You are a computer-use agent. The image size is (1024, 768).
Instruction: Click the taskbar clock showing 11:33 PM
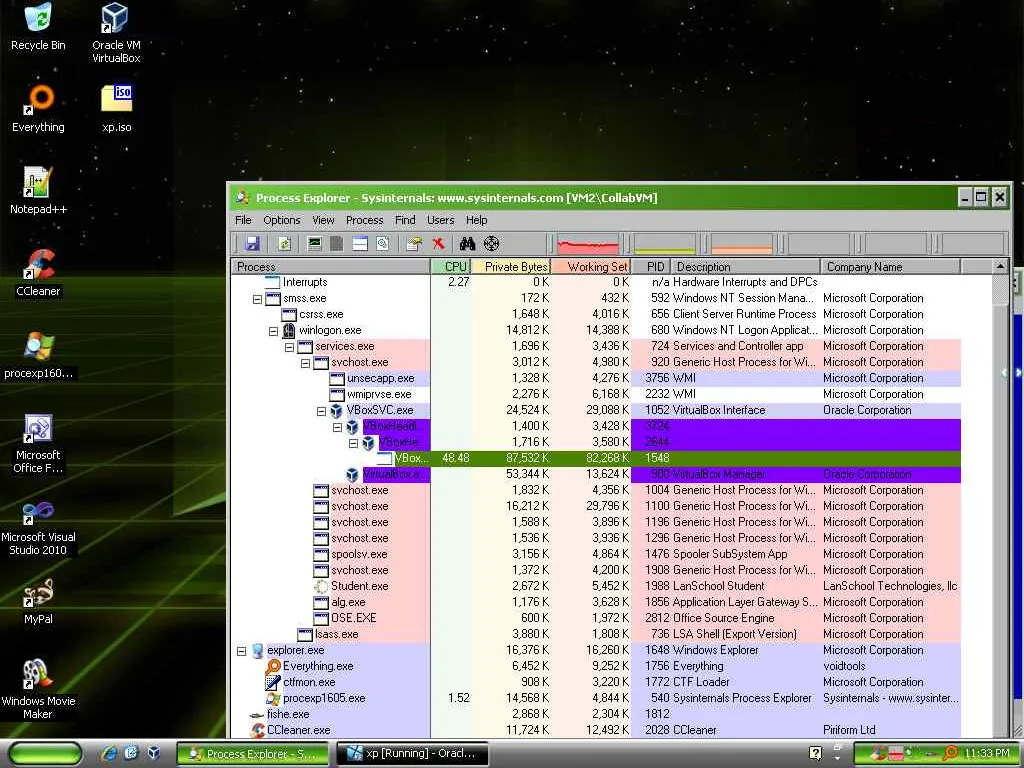point(986,754)
